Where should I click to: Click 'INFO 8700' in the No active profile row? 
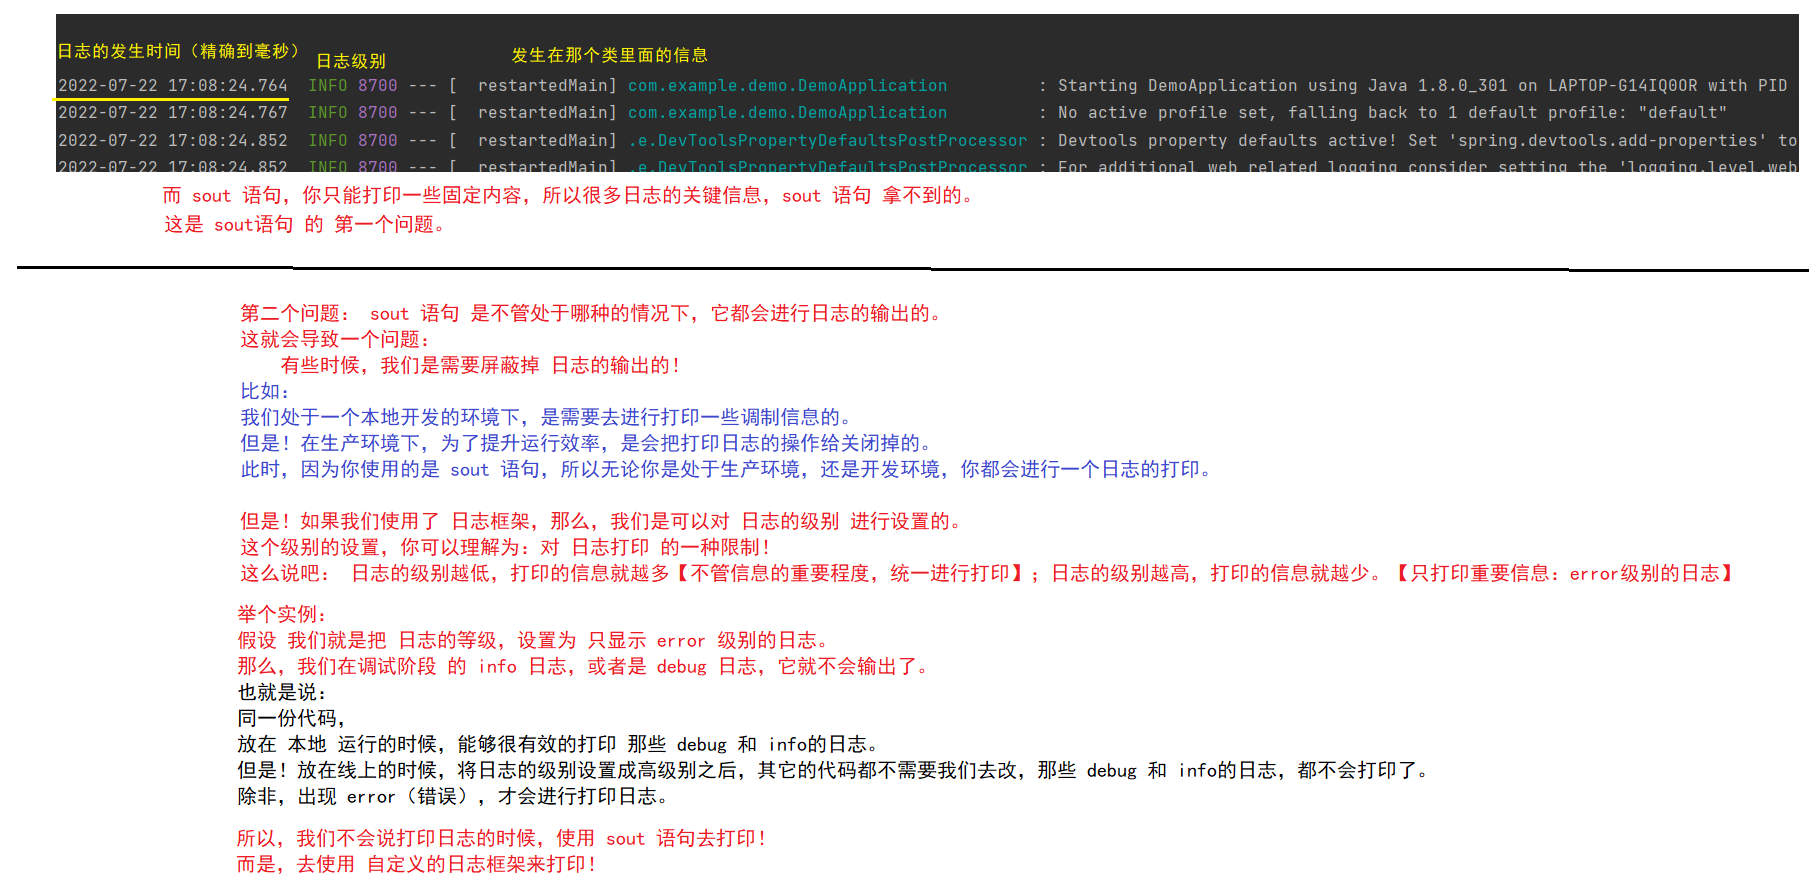tap(353, 113)
